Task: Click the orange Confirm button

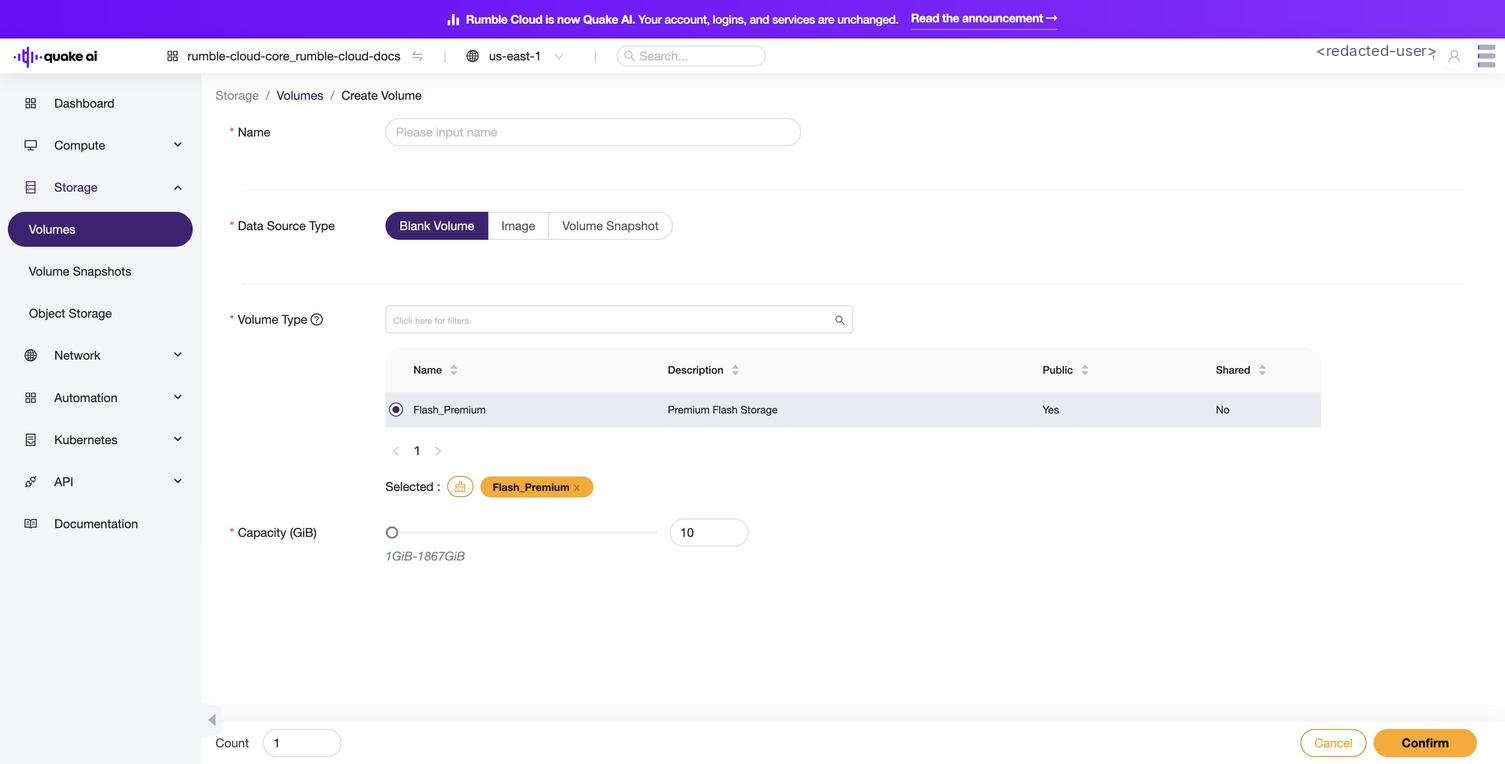Action: click(x=1425, y=743)
